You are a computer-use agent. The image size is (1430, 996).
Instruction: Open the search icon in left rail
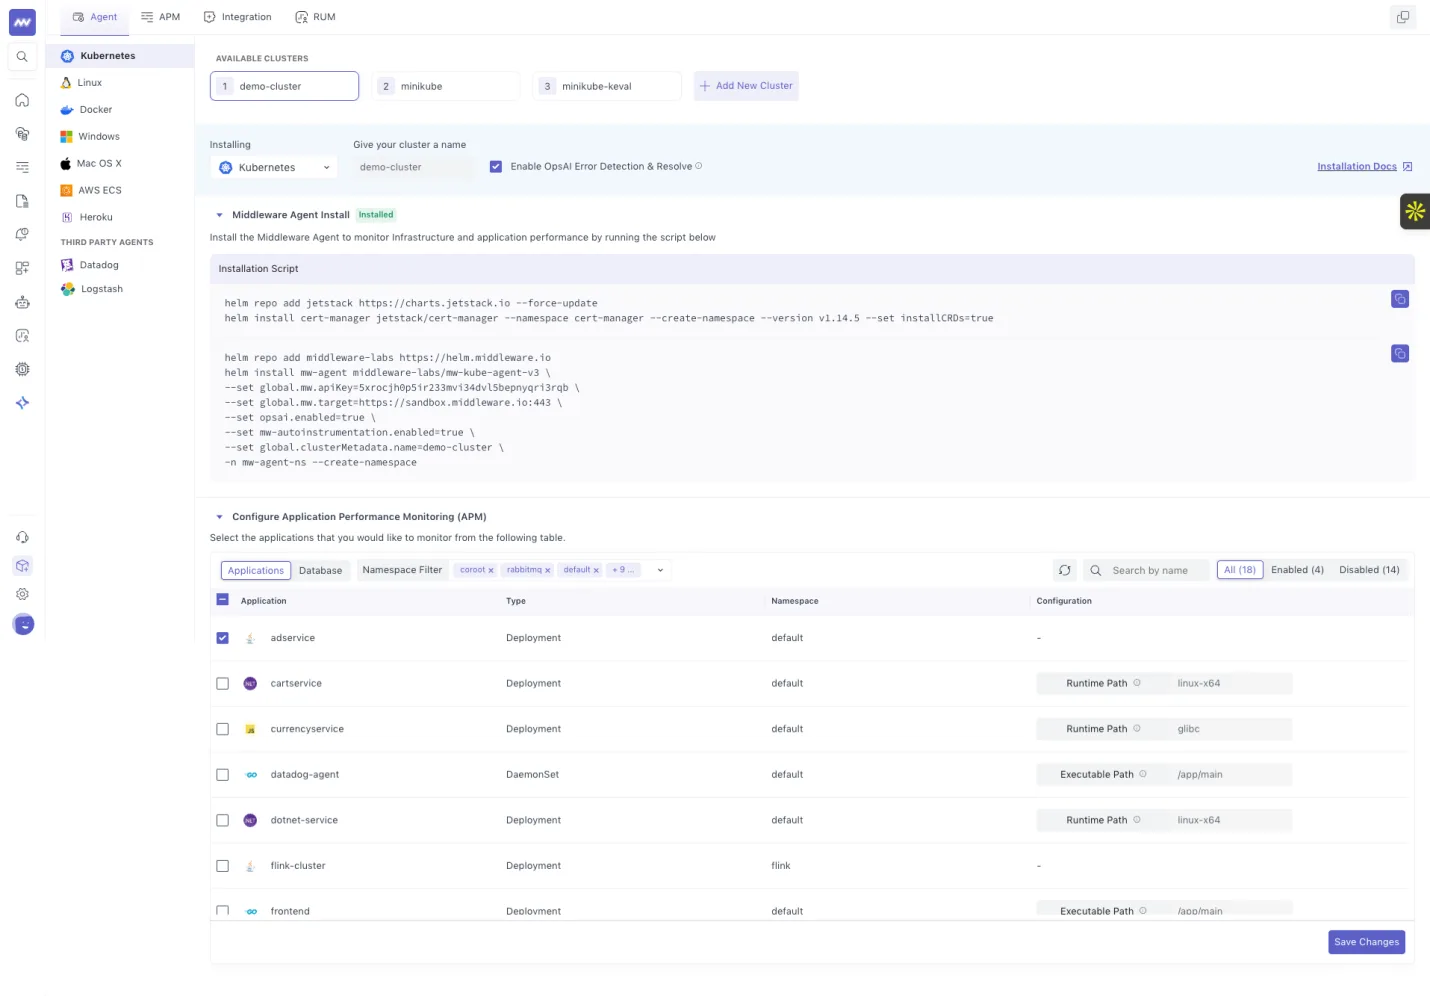pos(22,57)
